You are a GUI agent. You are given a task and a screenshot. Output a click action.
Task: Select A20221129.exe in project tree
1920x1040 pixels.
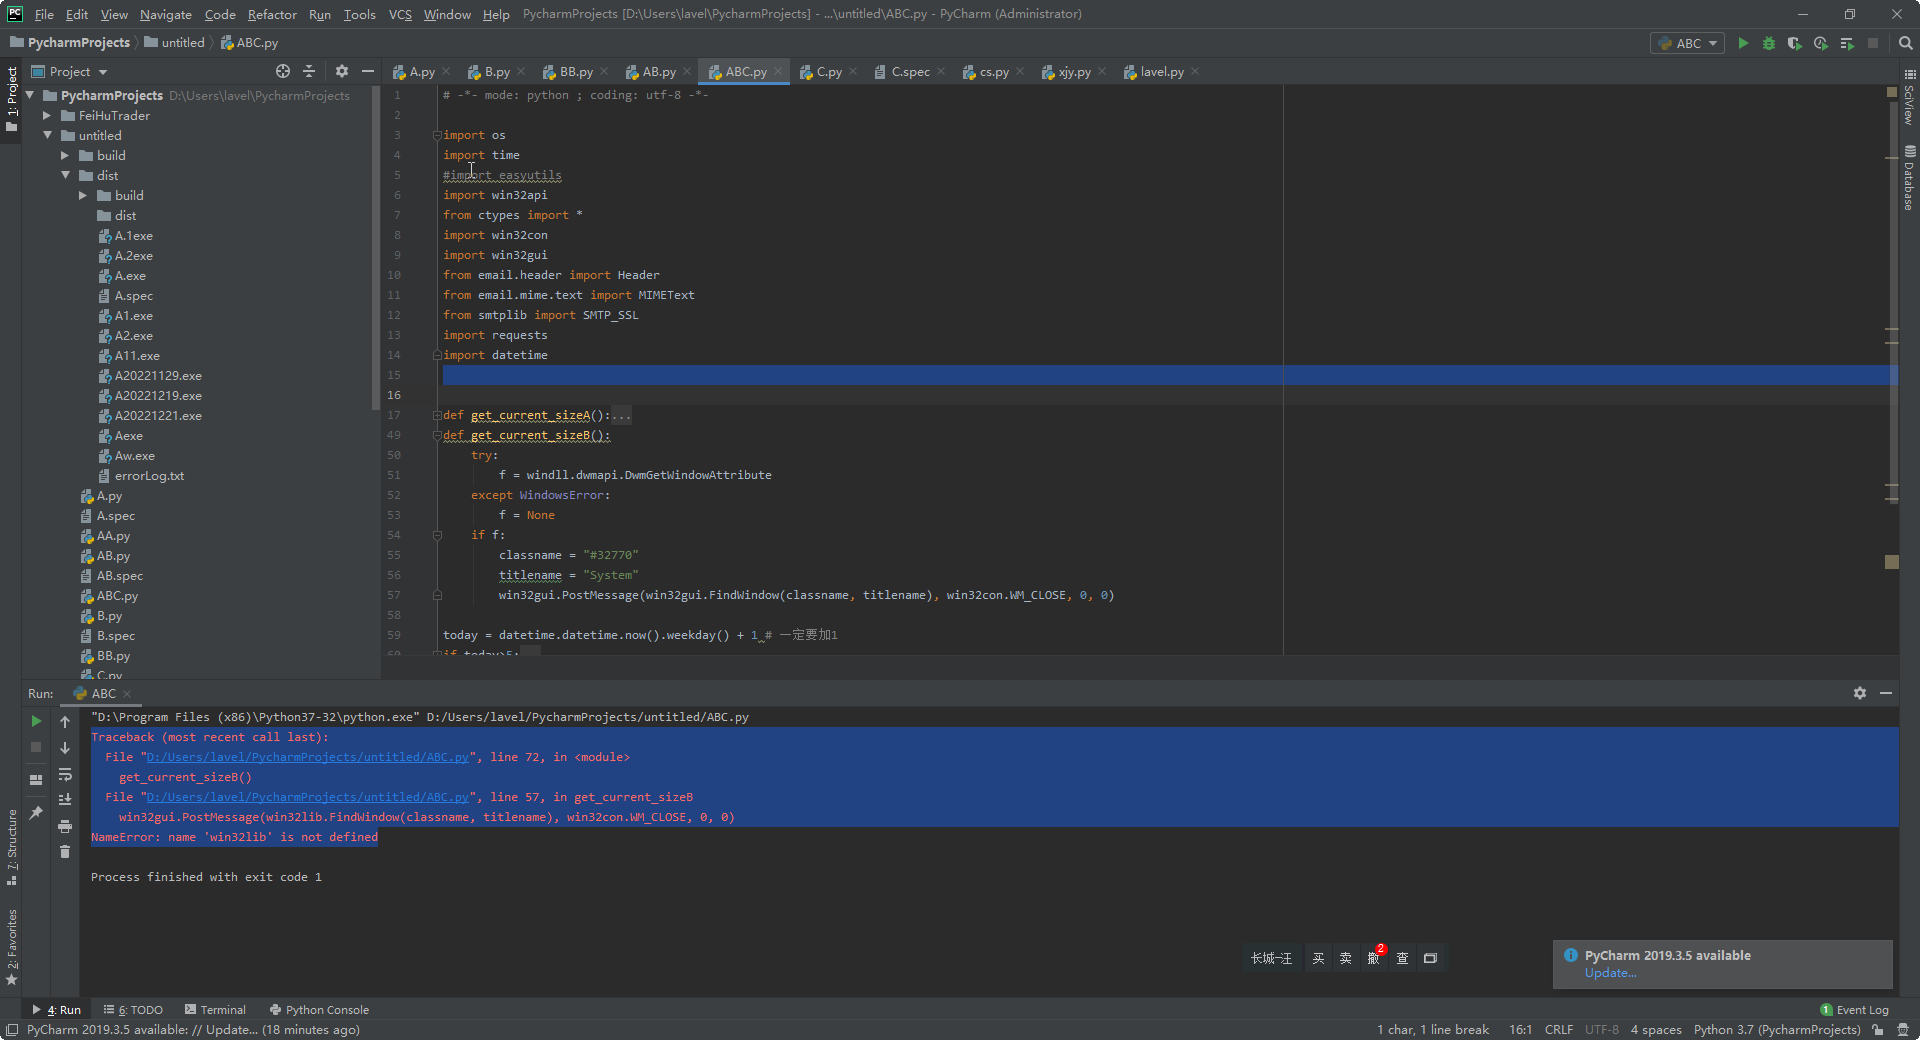click(157, 376)
